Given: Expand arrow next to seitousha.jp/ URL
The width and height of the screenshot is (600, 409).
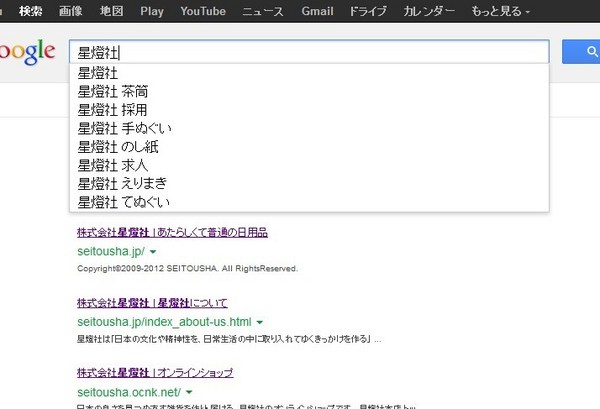Looking at the screenshot, I should tap(153, 252).
